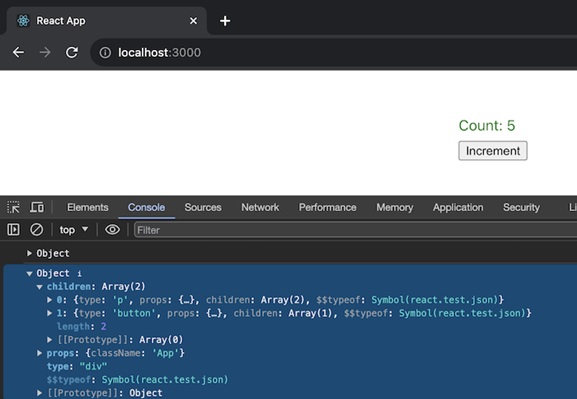Screen dimensions: 577x399
Task: Toggle the device toolbar icon
Action: point(36,208)
